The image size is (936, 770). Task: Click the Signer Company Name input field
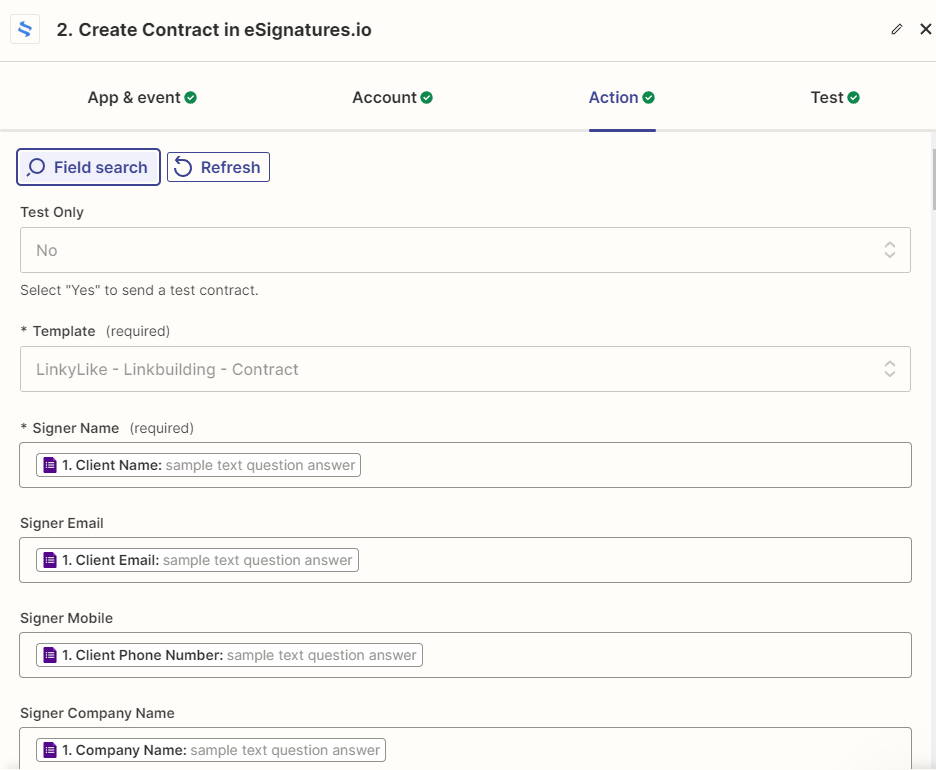tap(465, 748)
